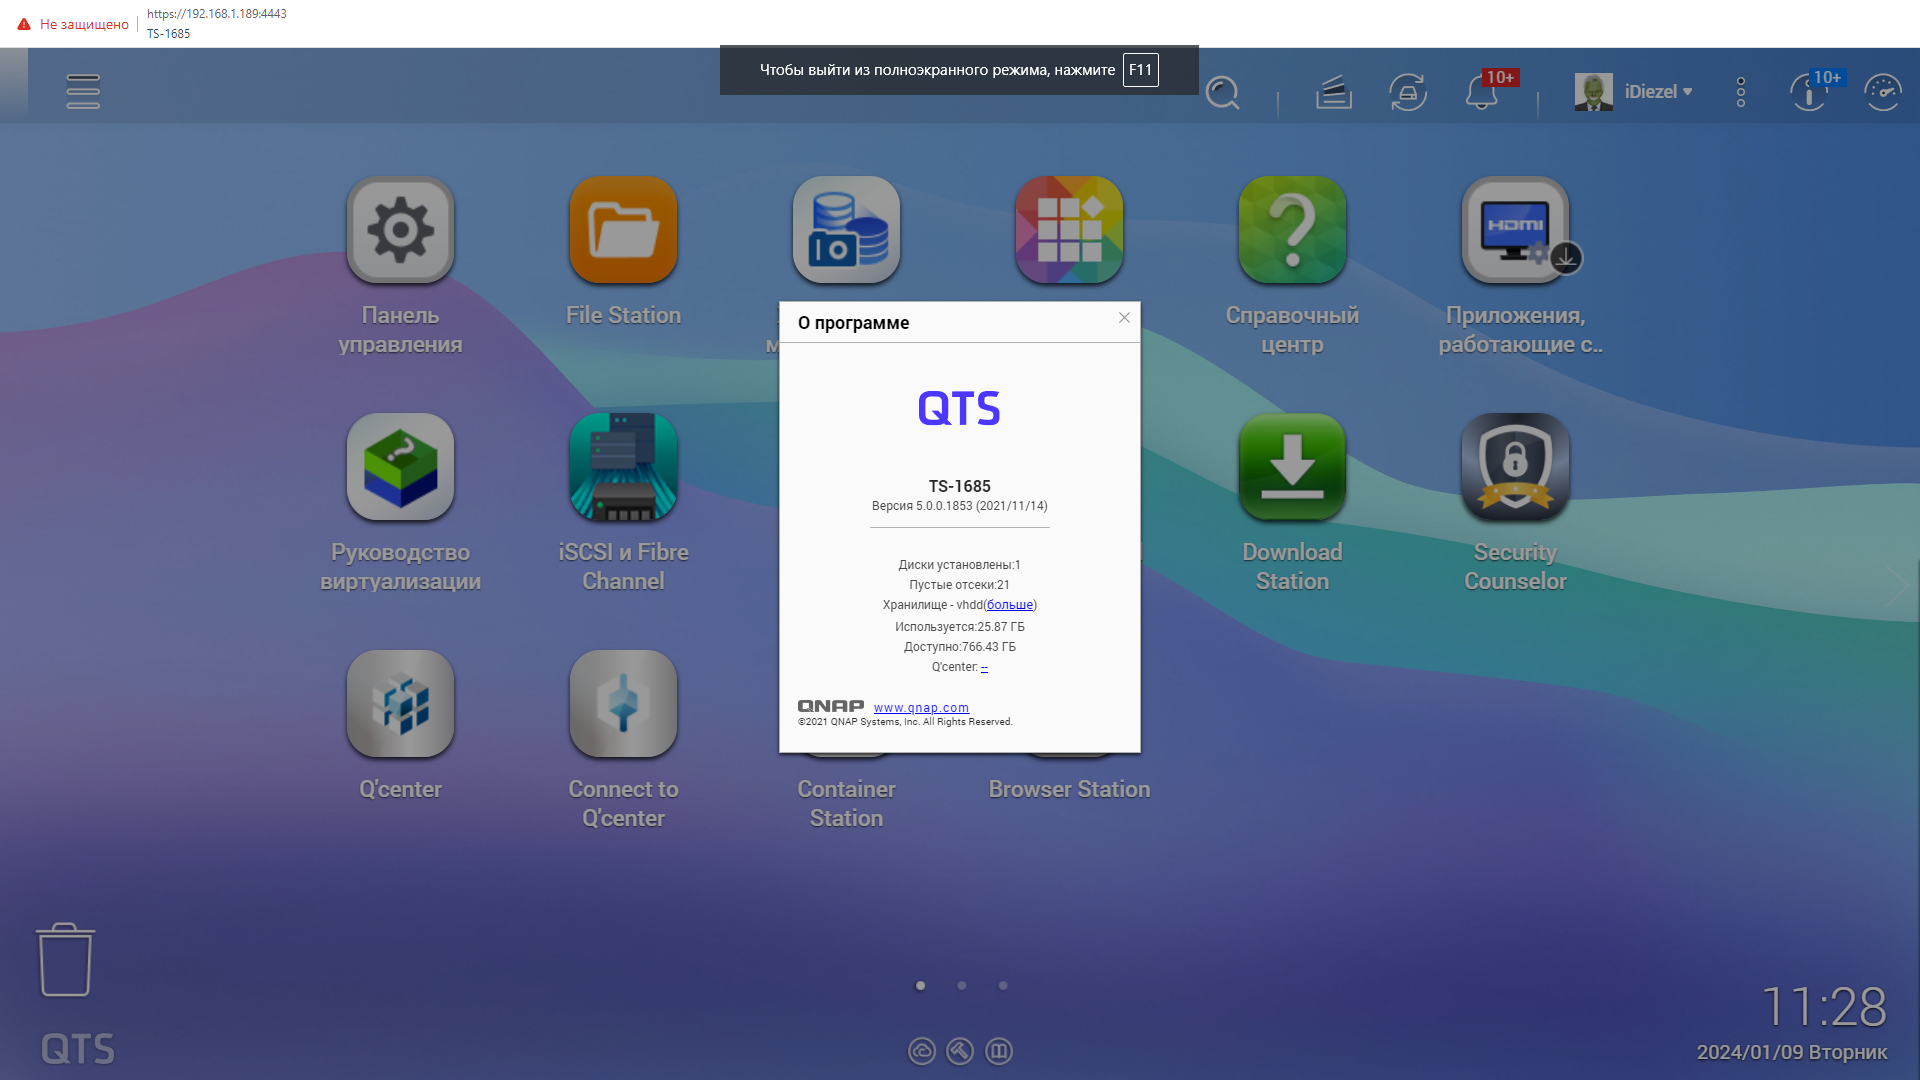
Task: Open the App Center colorful grid icon
Action: tap(1069, 230)
